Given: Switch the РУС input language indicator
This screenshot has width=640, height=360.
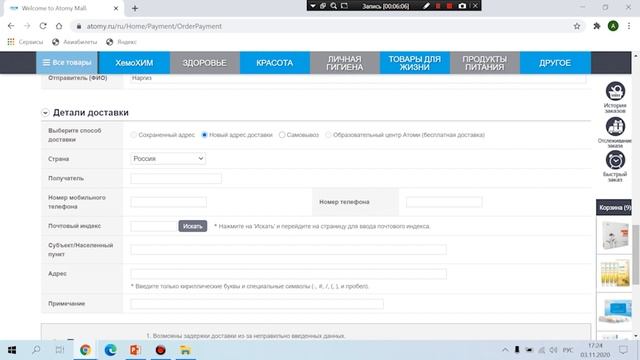Looking at the screenshot, I should pos(568,350).
